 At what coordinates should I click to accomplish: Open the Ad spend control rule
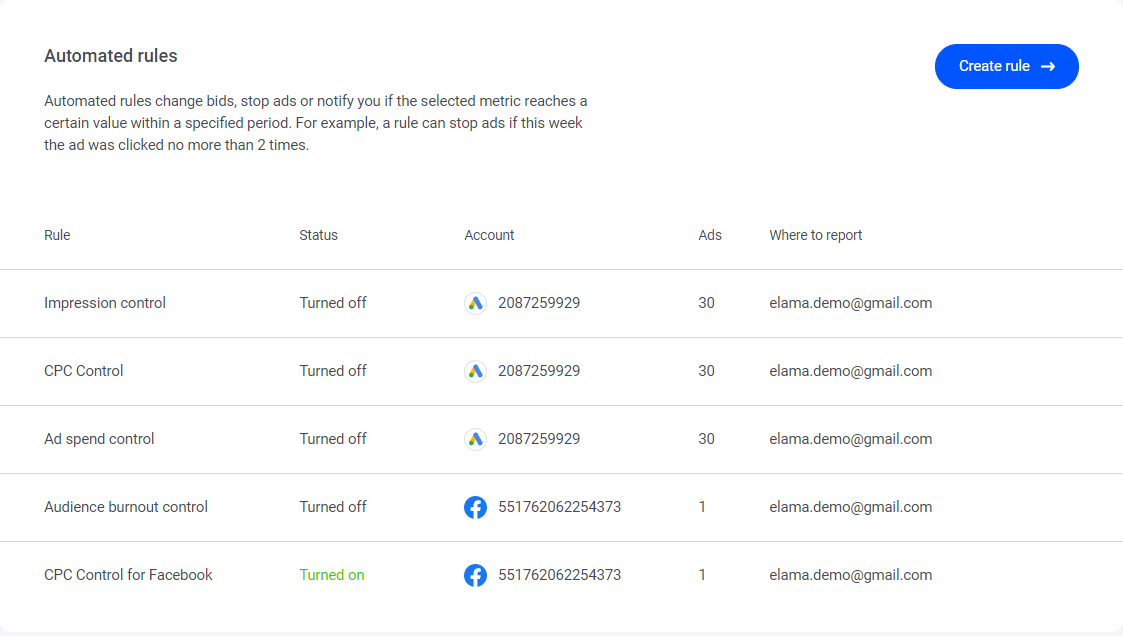tap(99, 439)
